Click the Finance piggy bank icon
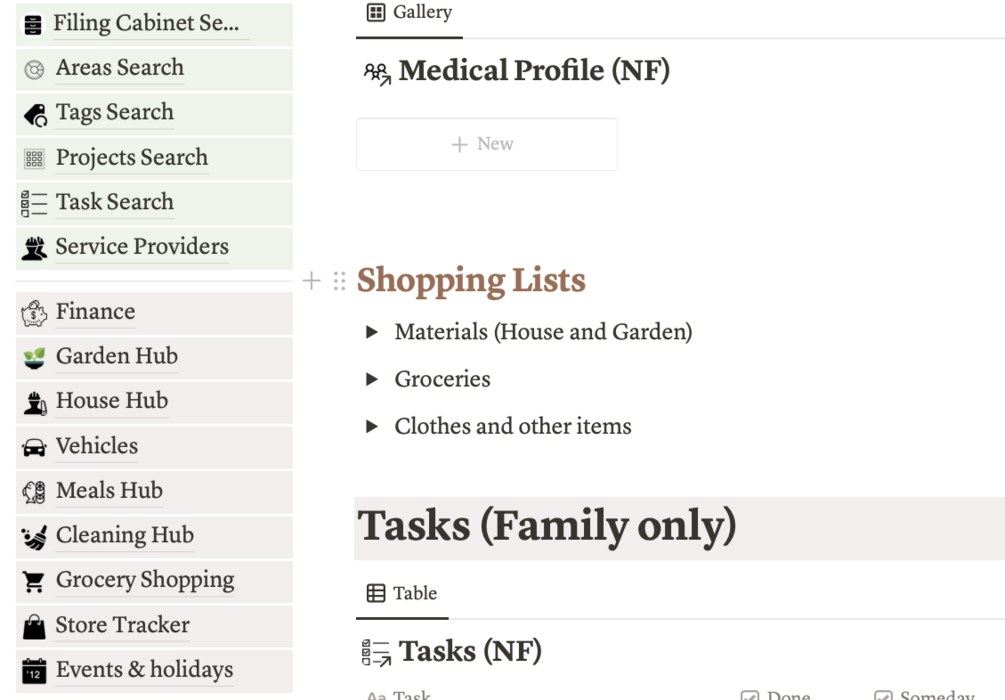Viewport: 1005px width, 700px height. (x=34, y=314)
